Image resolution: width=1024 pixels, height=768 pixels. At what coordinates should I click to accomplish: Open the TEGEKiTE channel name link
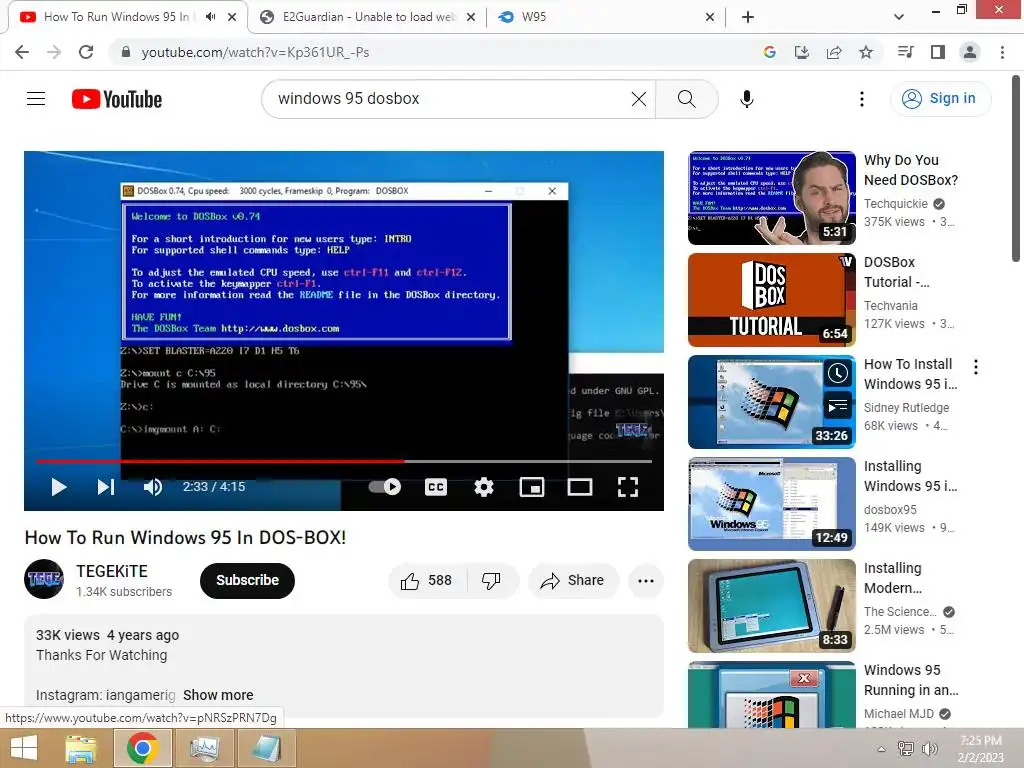[112, 571]
